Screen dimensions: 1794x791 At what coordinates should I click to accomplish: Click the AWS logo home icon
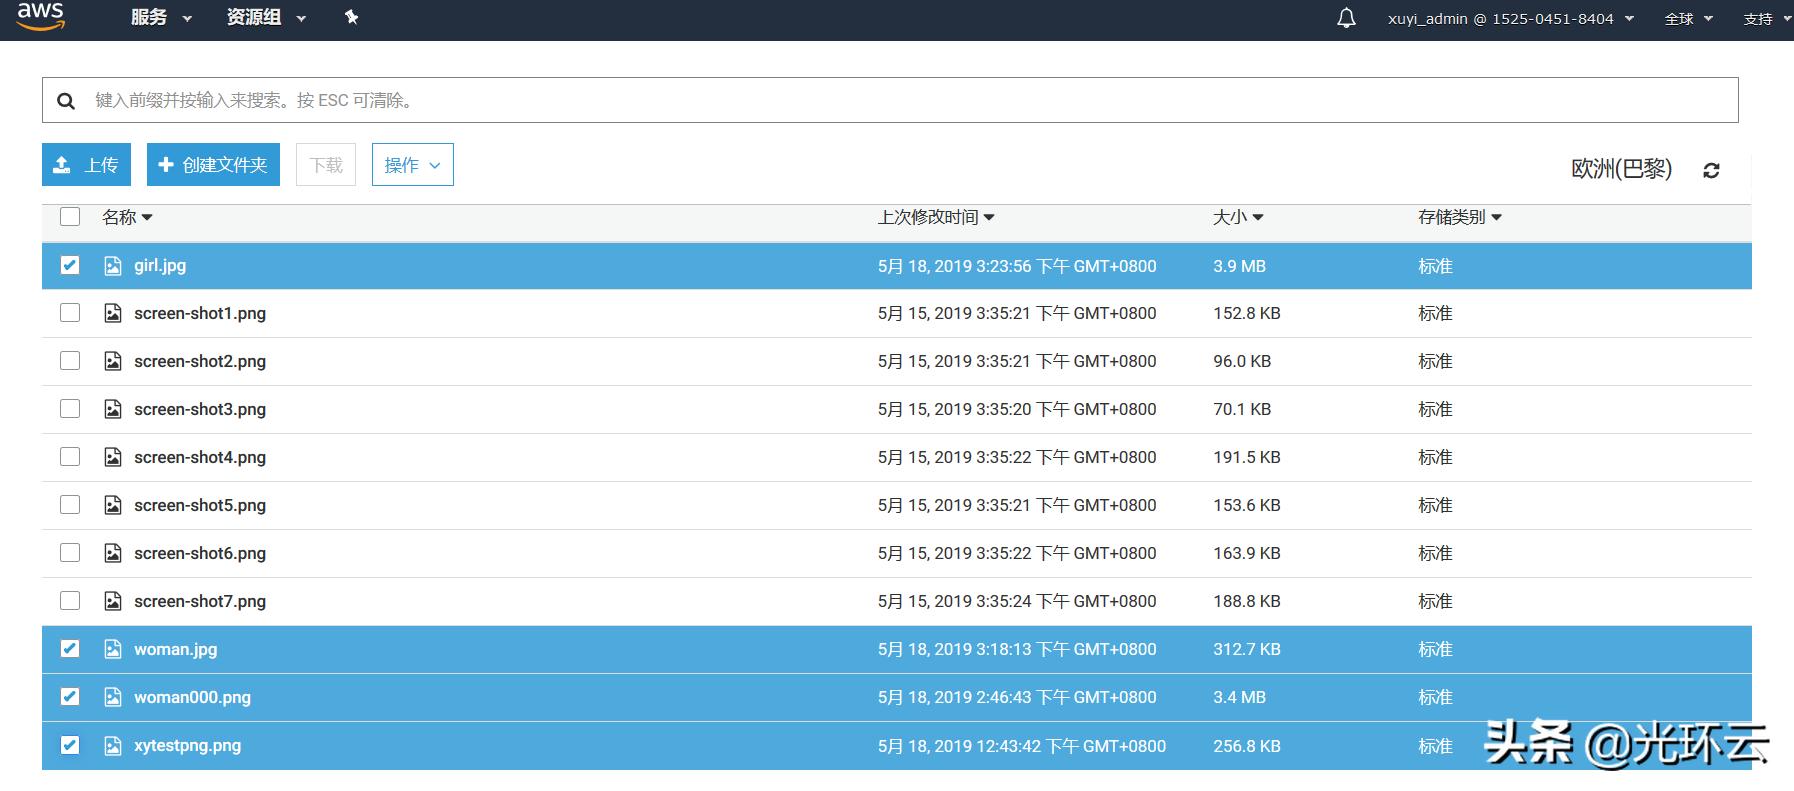[x=40, y=17]
